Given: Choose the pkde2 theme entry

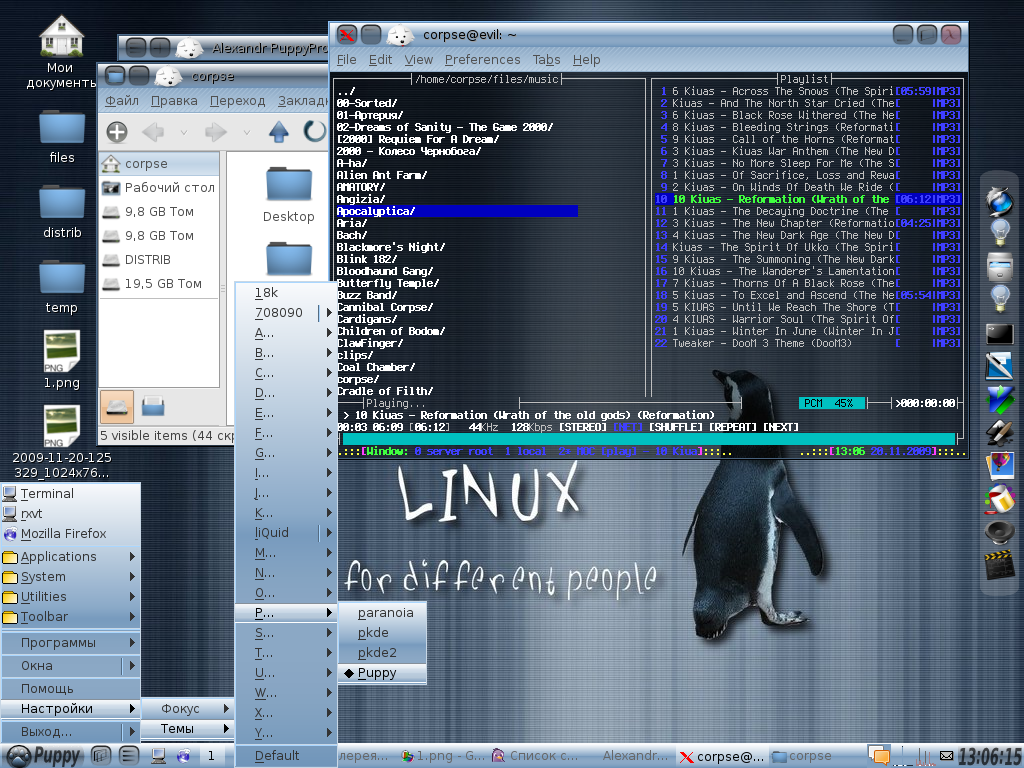Looking at the screenshot, I should (383, 652).
